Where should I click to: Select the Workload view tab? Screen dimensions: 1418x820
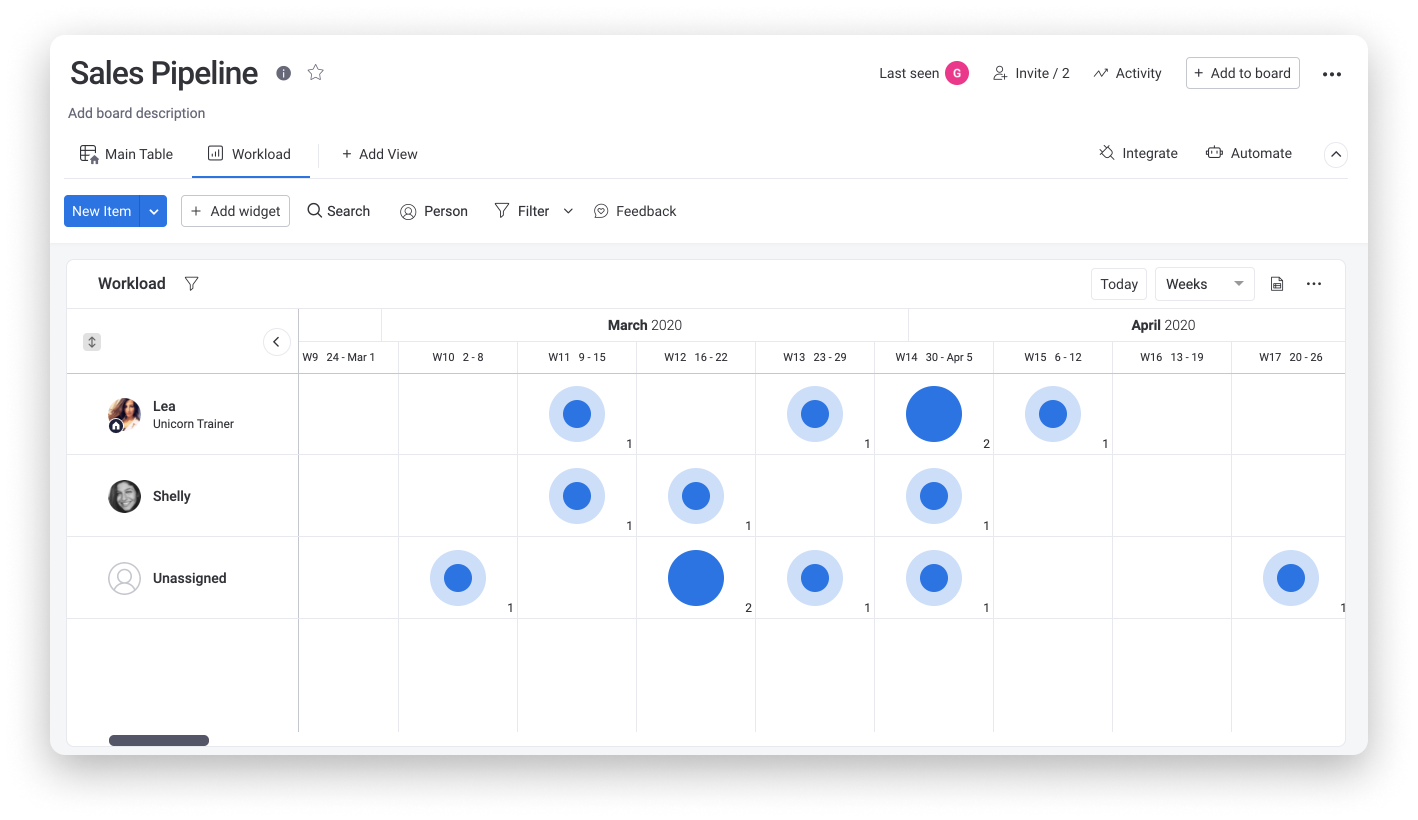pos(250,154)
